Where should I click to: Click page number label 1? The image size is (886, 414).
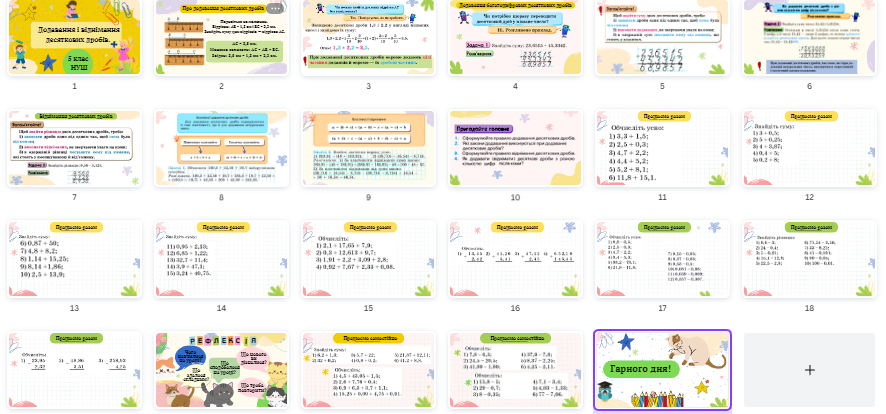click(74, 86)
